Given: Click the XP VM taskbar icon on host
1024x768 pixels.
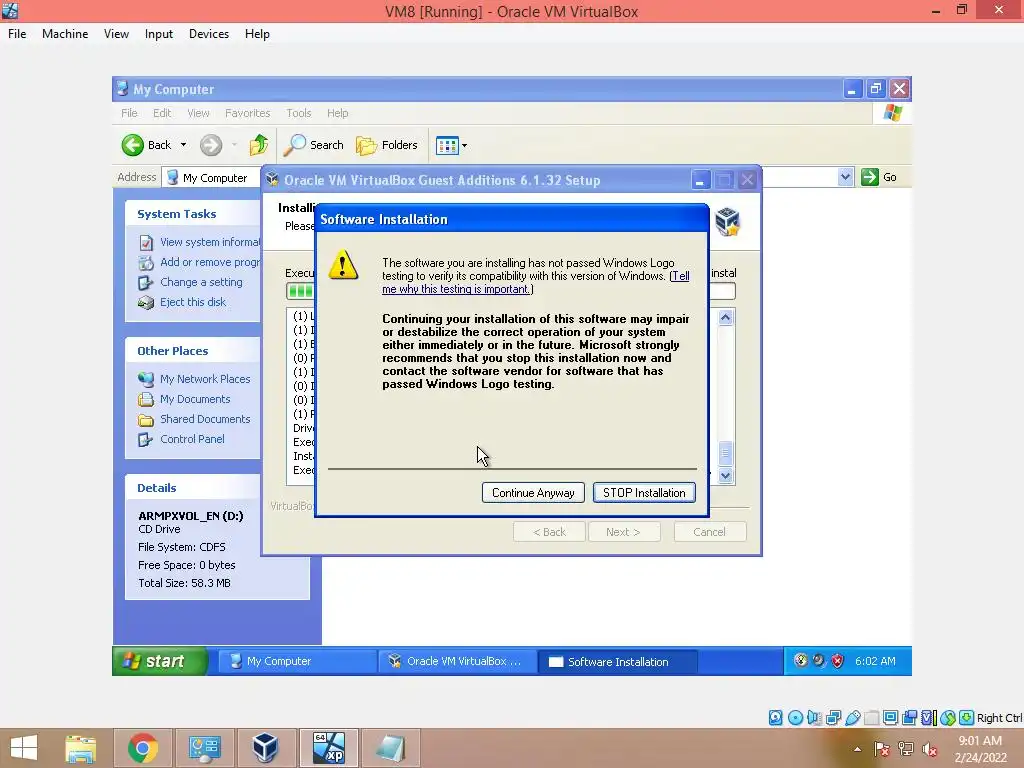Looking at the screenshot, I should [328, 748].
